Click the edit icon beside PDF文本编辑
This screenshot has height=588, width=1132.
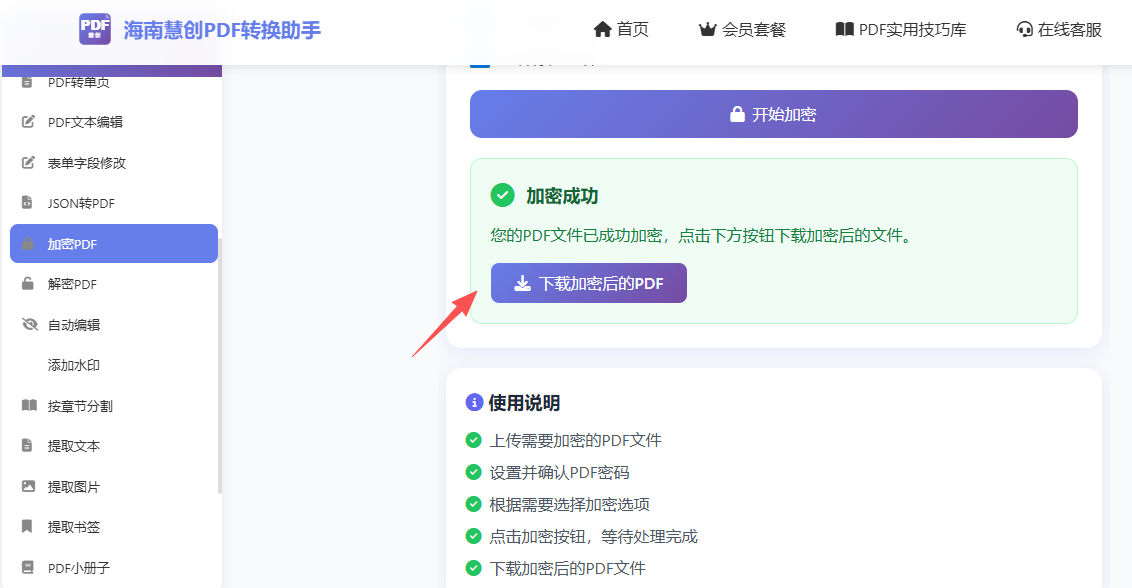[28, 121]
